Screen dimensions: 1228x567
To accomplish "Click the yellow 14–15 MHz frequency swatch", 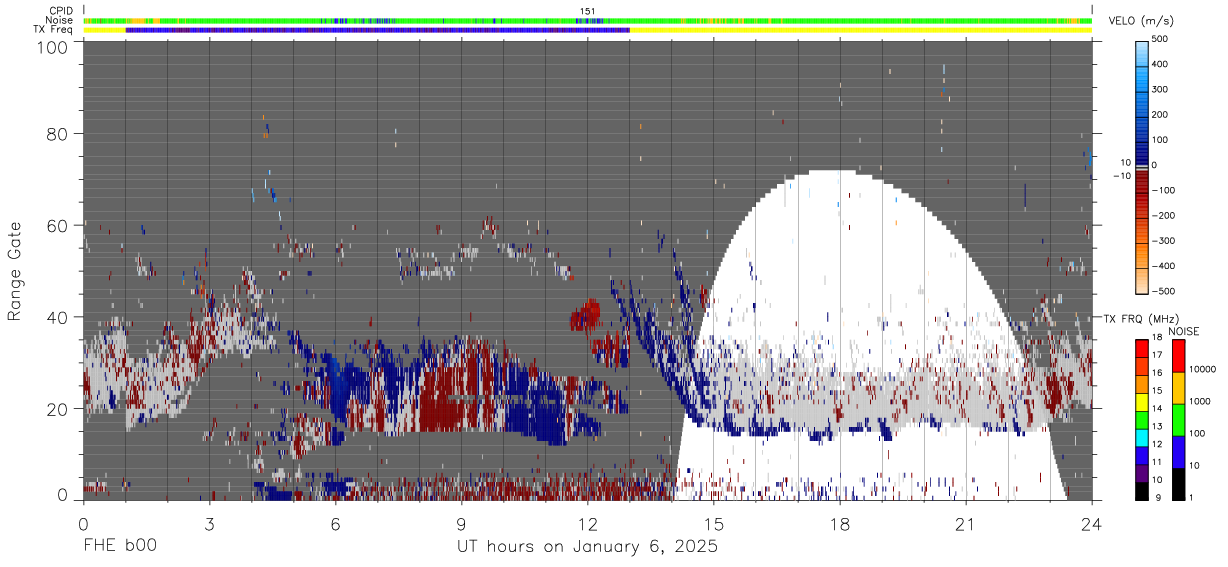I will coord(1141,402).
